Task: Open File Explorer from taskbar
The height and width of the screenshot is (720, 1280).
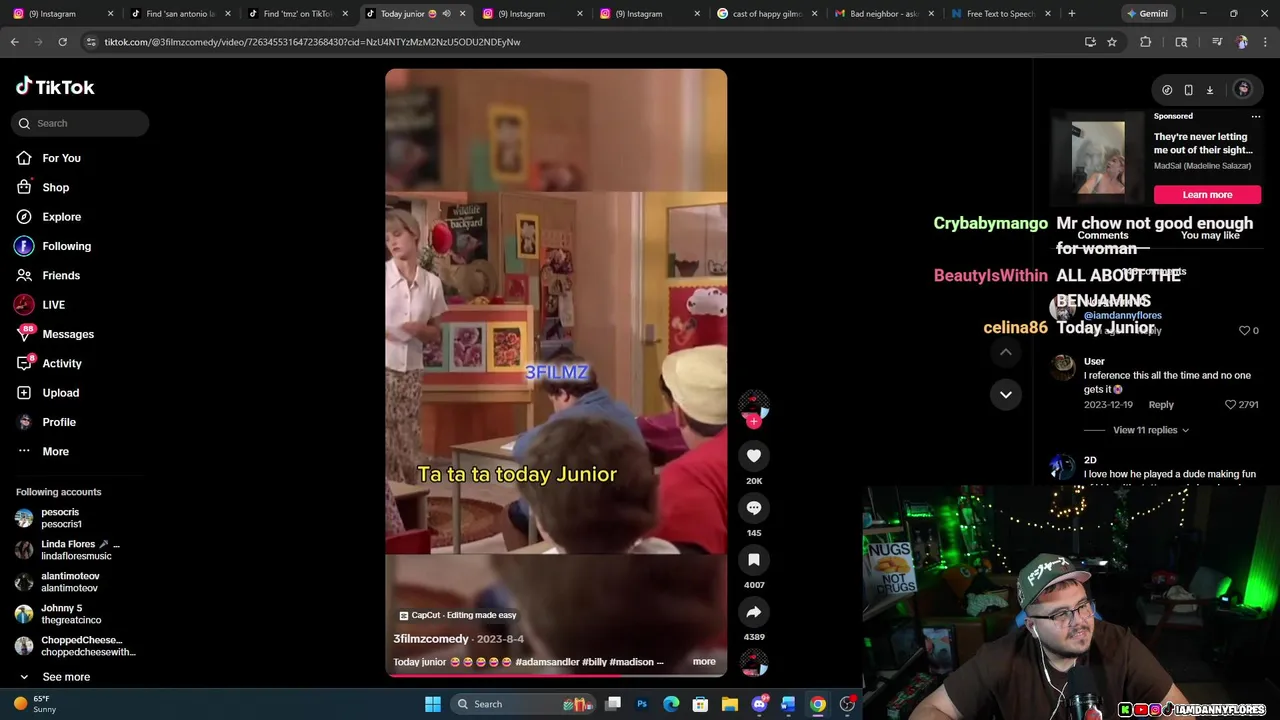Action: tap(730, 704)
